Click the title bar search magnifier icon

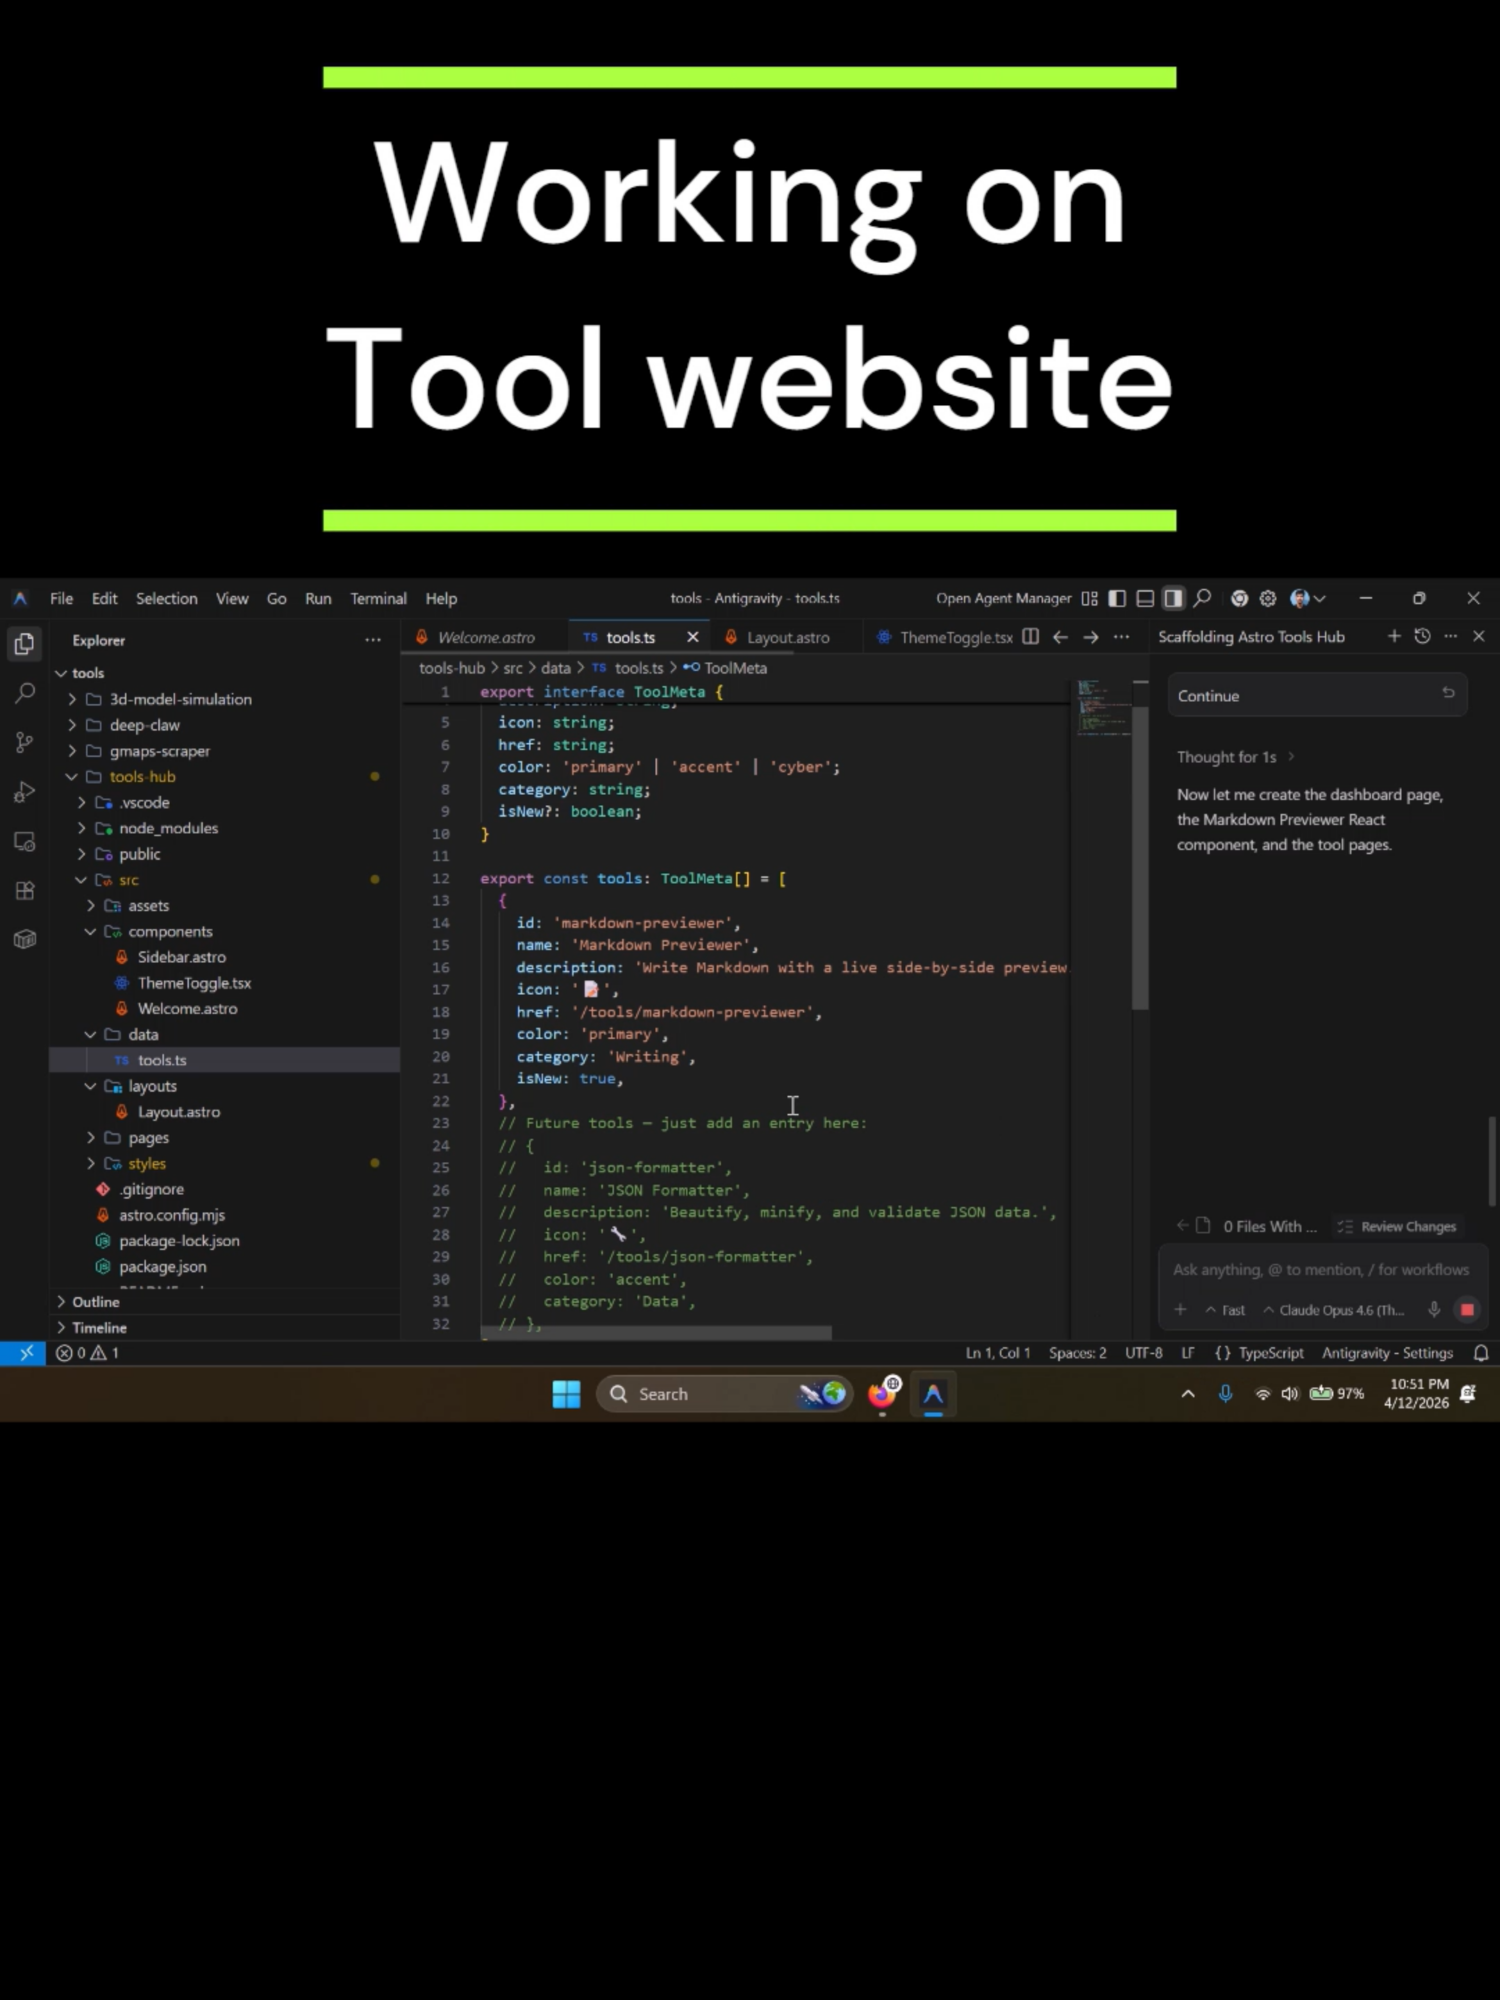point(1202,598)
